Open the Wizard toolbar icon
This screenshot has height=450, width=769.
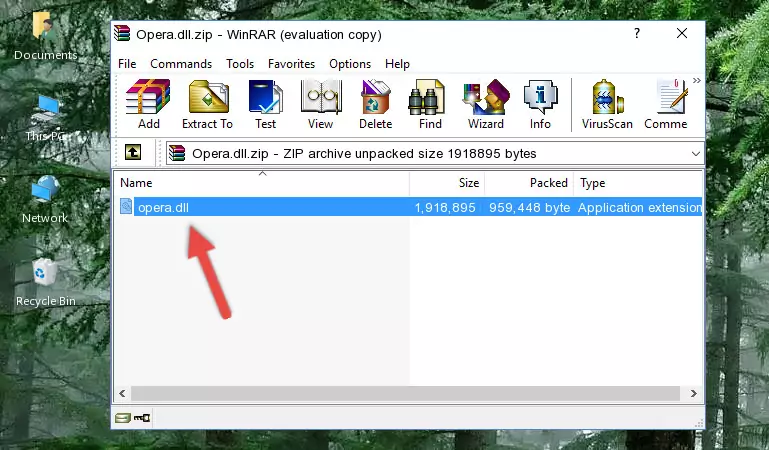point(486,104)
